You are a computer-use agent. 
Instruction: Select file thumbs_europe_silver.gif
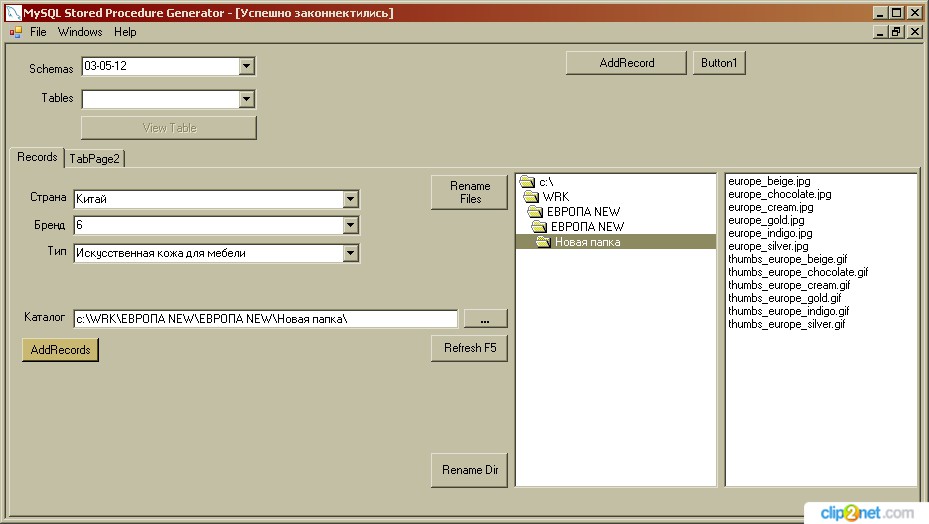pyautogui.click(x=786, y=324)
